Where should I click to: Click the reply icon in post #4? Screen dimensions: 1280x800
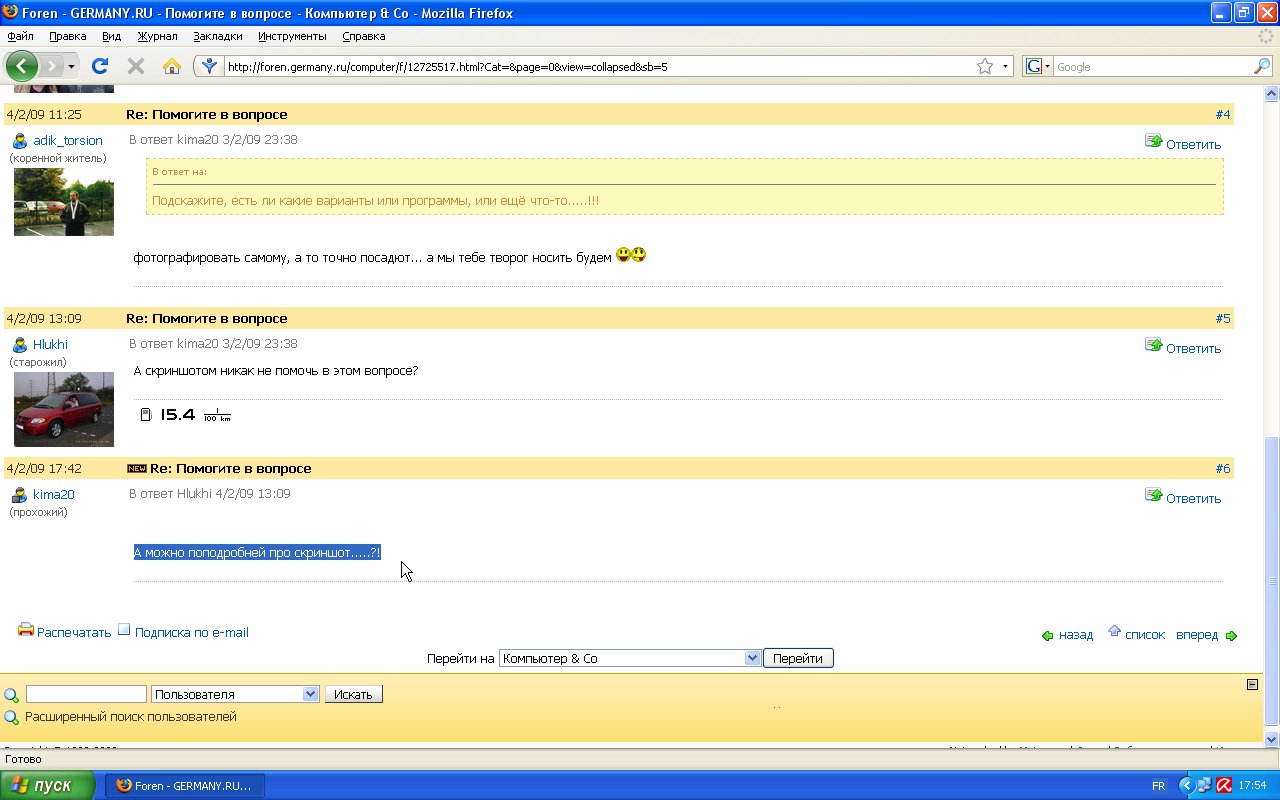point(1154,141)
